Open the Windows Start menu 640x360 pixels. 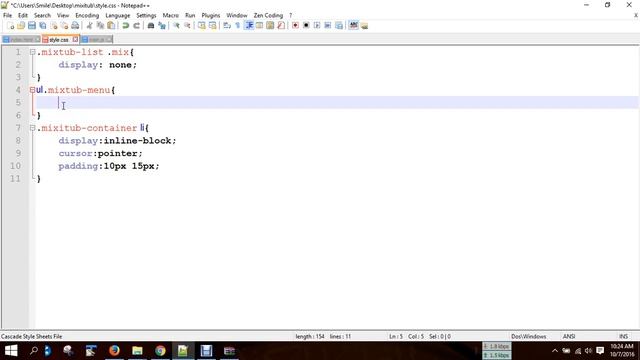(11, 351)
